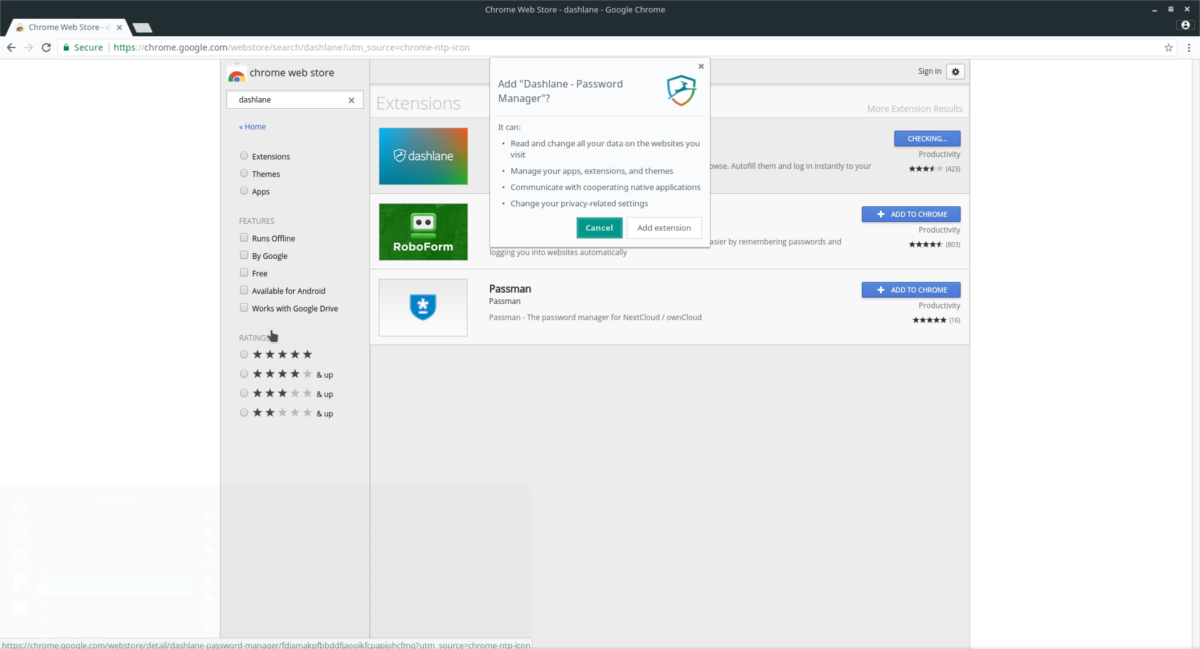
Task: Click the Chrome profile avatar icon
Action: click(1186, 25)
